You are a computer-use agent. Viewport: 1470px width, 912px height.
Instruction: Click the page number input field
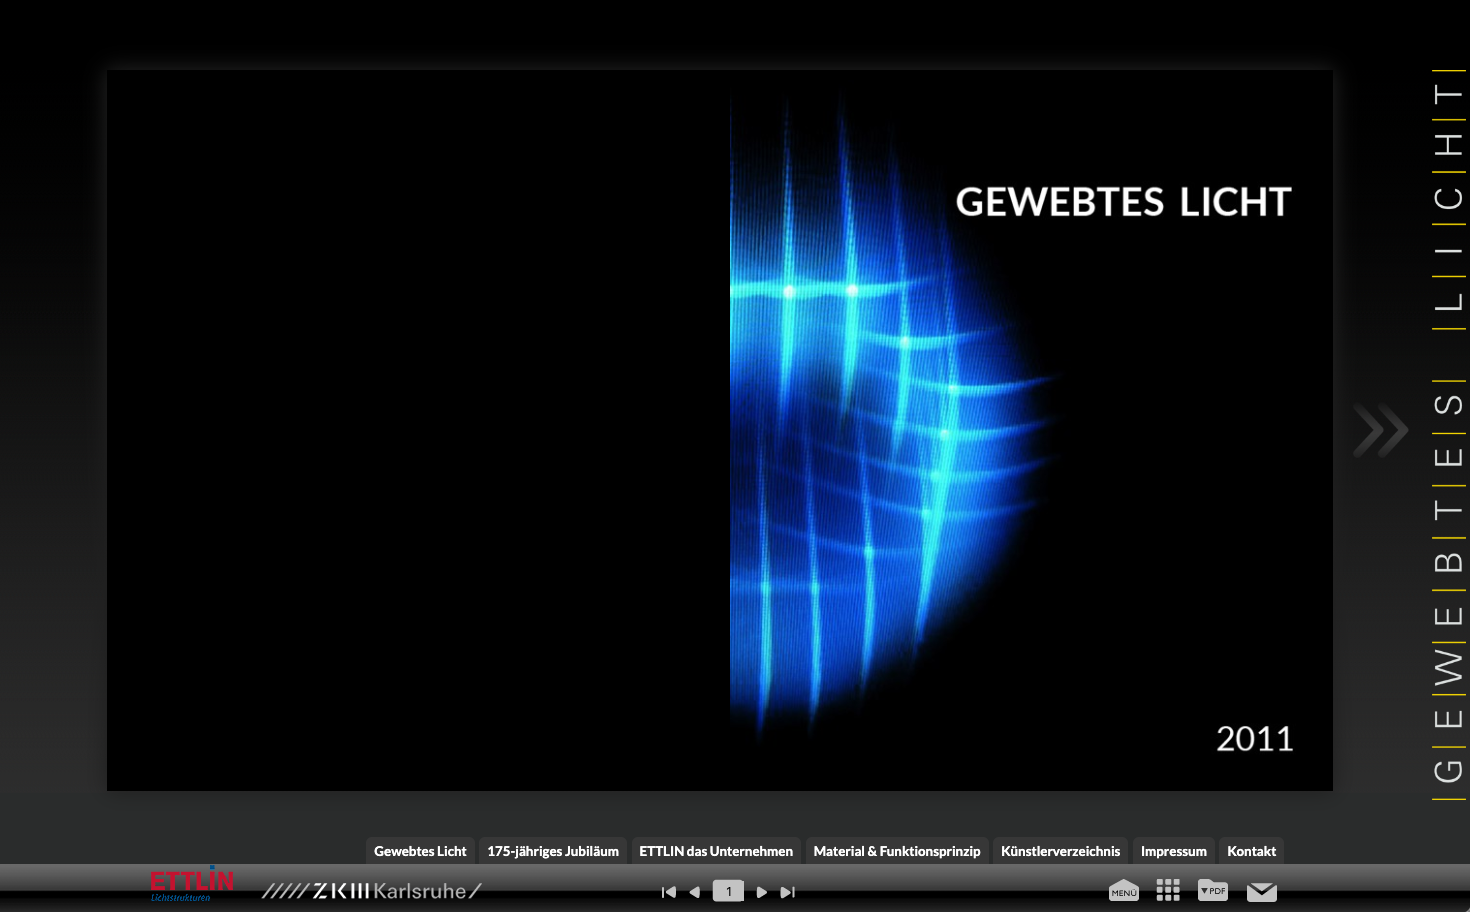[728, 891]
